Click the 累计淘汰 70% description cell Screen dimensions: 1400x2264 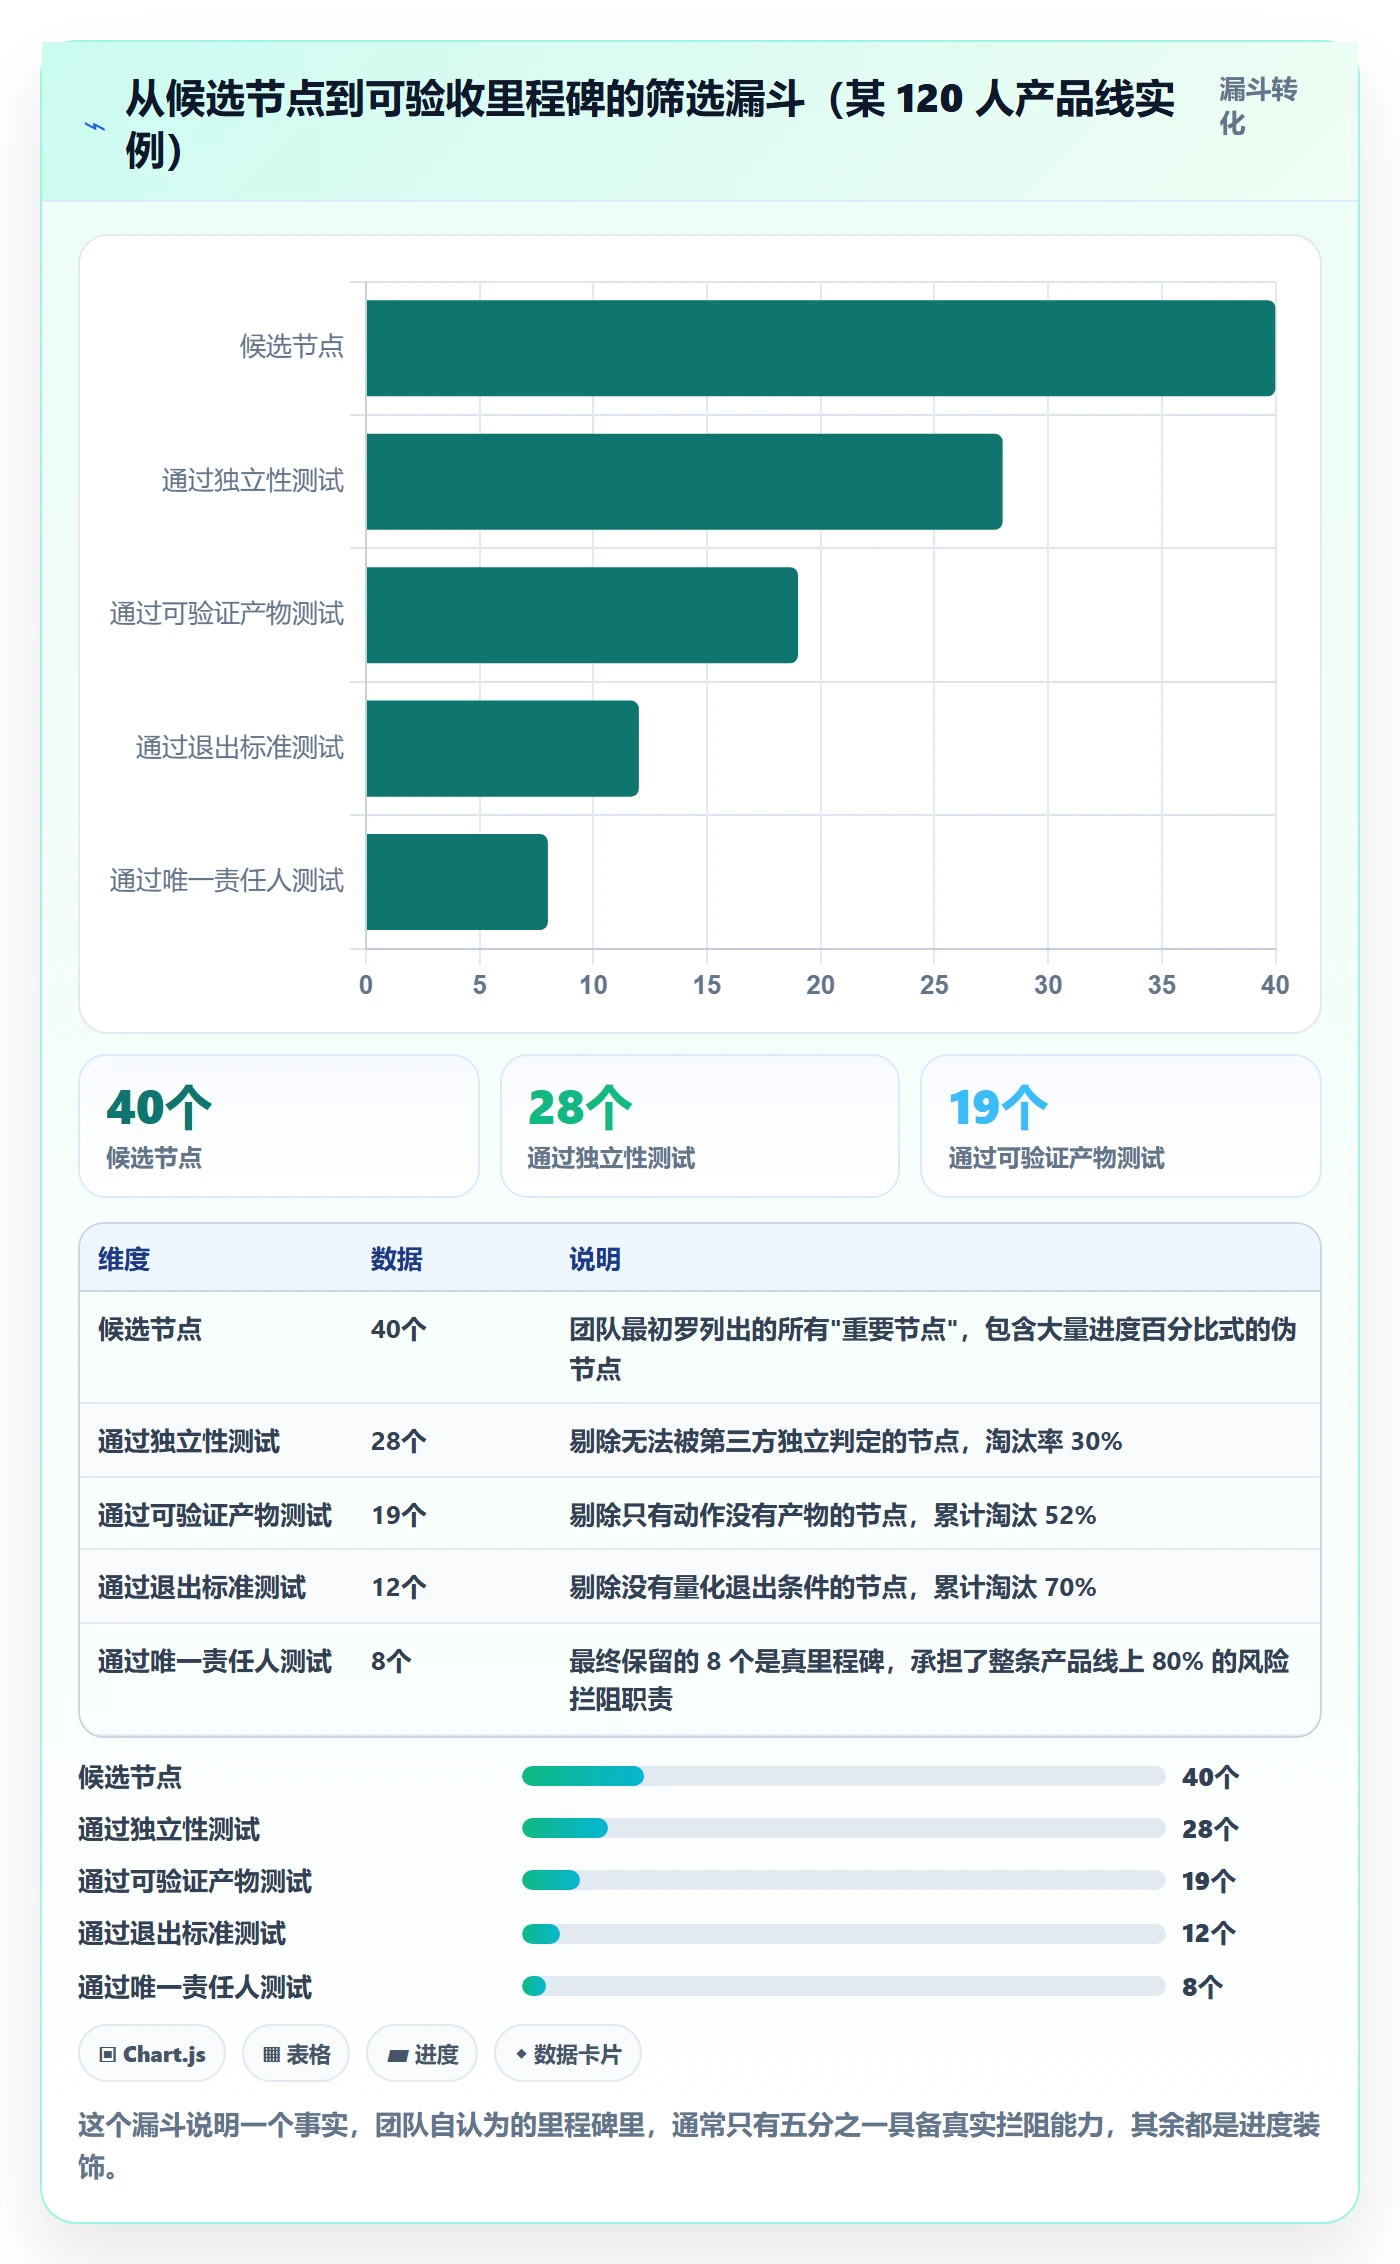pos(833,1587)
